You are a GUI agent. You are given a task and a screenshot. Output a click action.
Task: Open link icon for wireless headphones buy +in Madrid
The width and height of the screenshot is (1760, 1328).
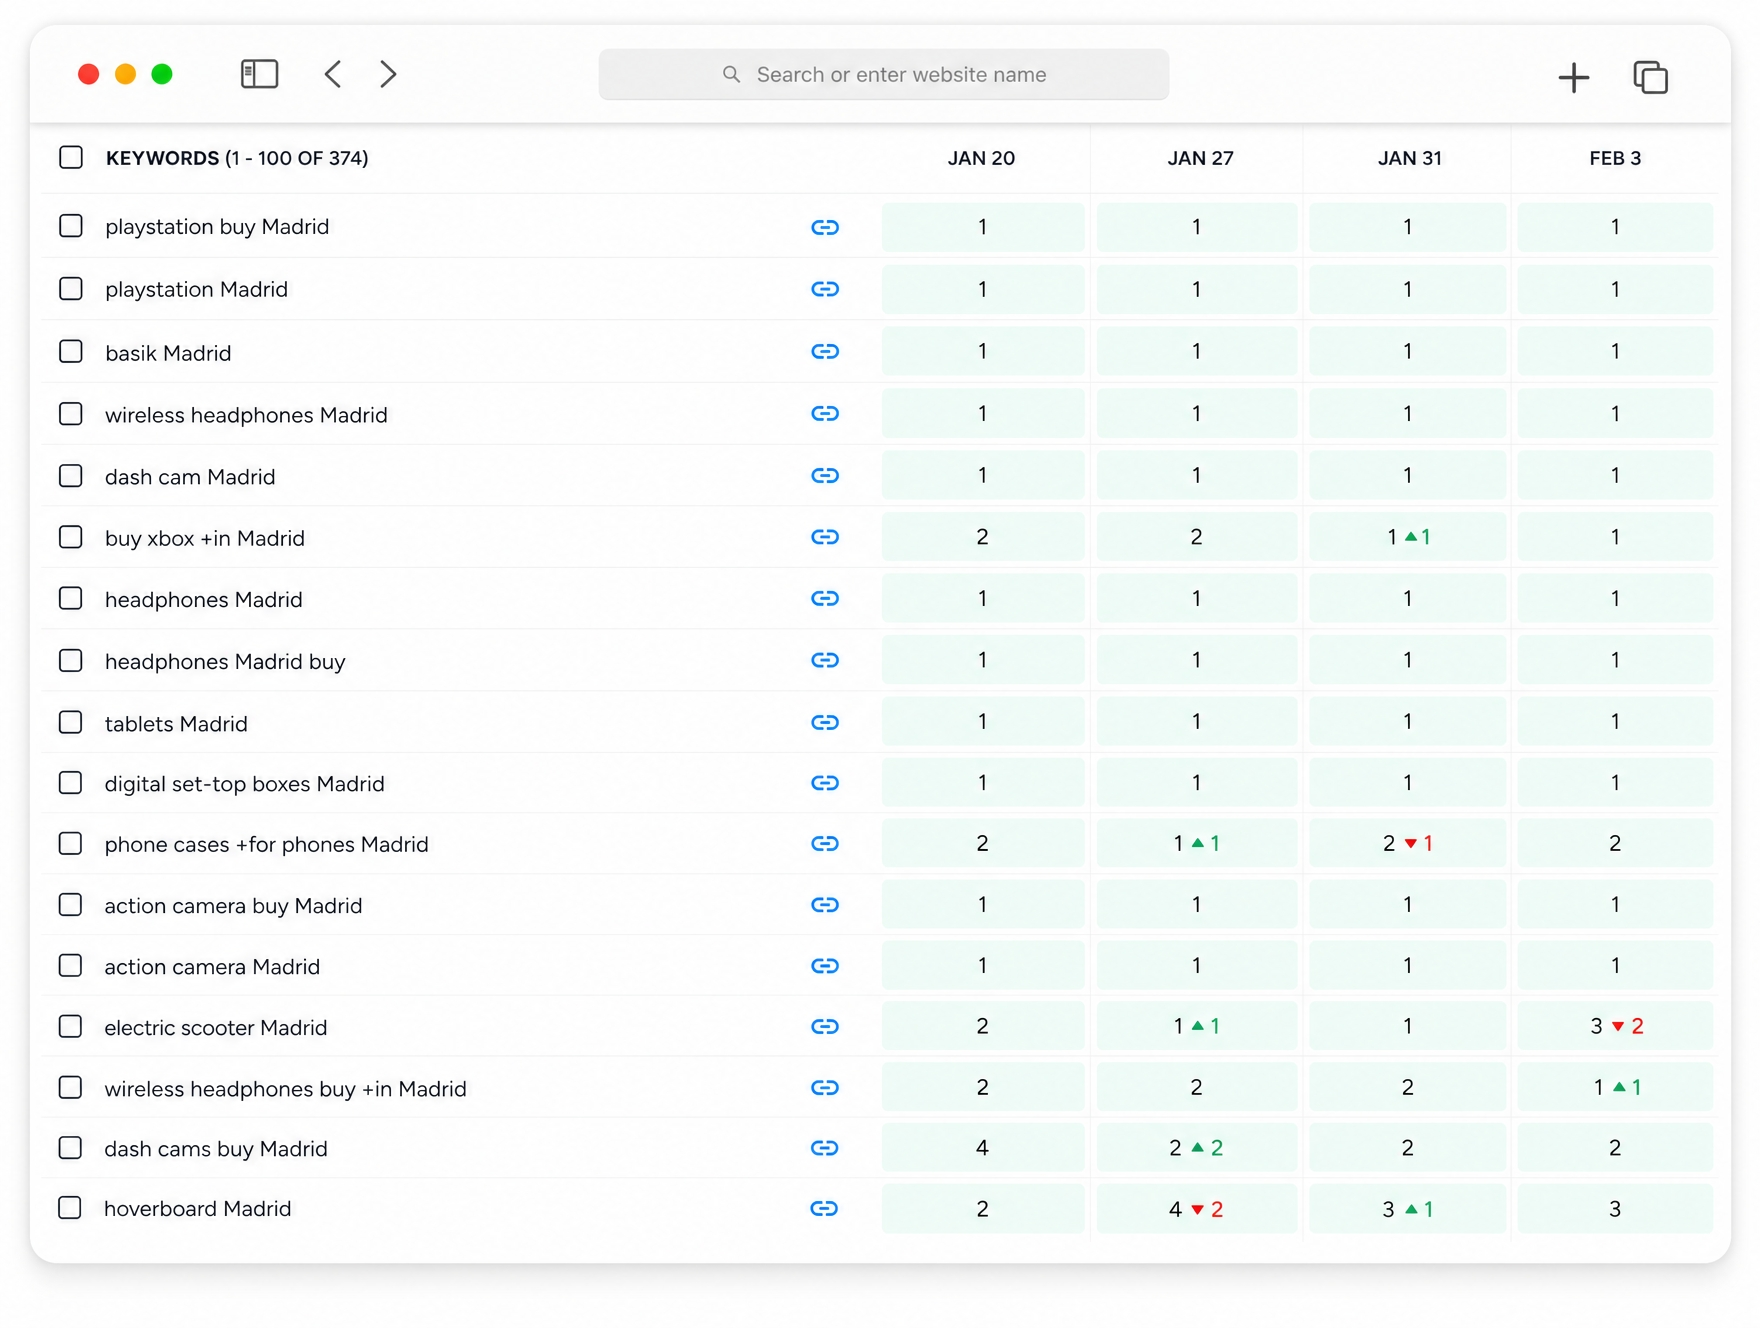pyautogui.click(x=825, y=1088)
